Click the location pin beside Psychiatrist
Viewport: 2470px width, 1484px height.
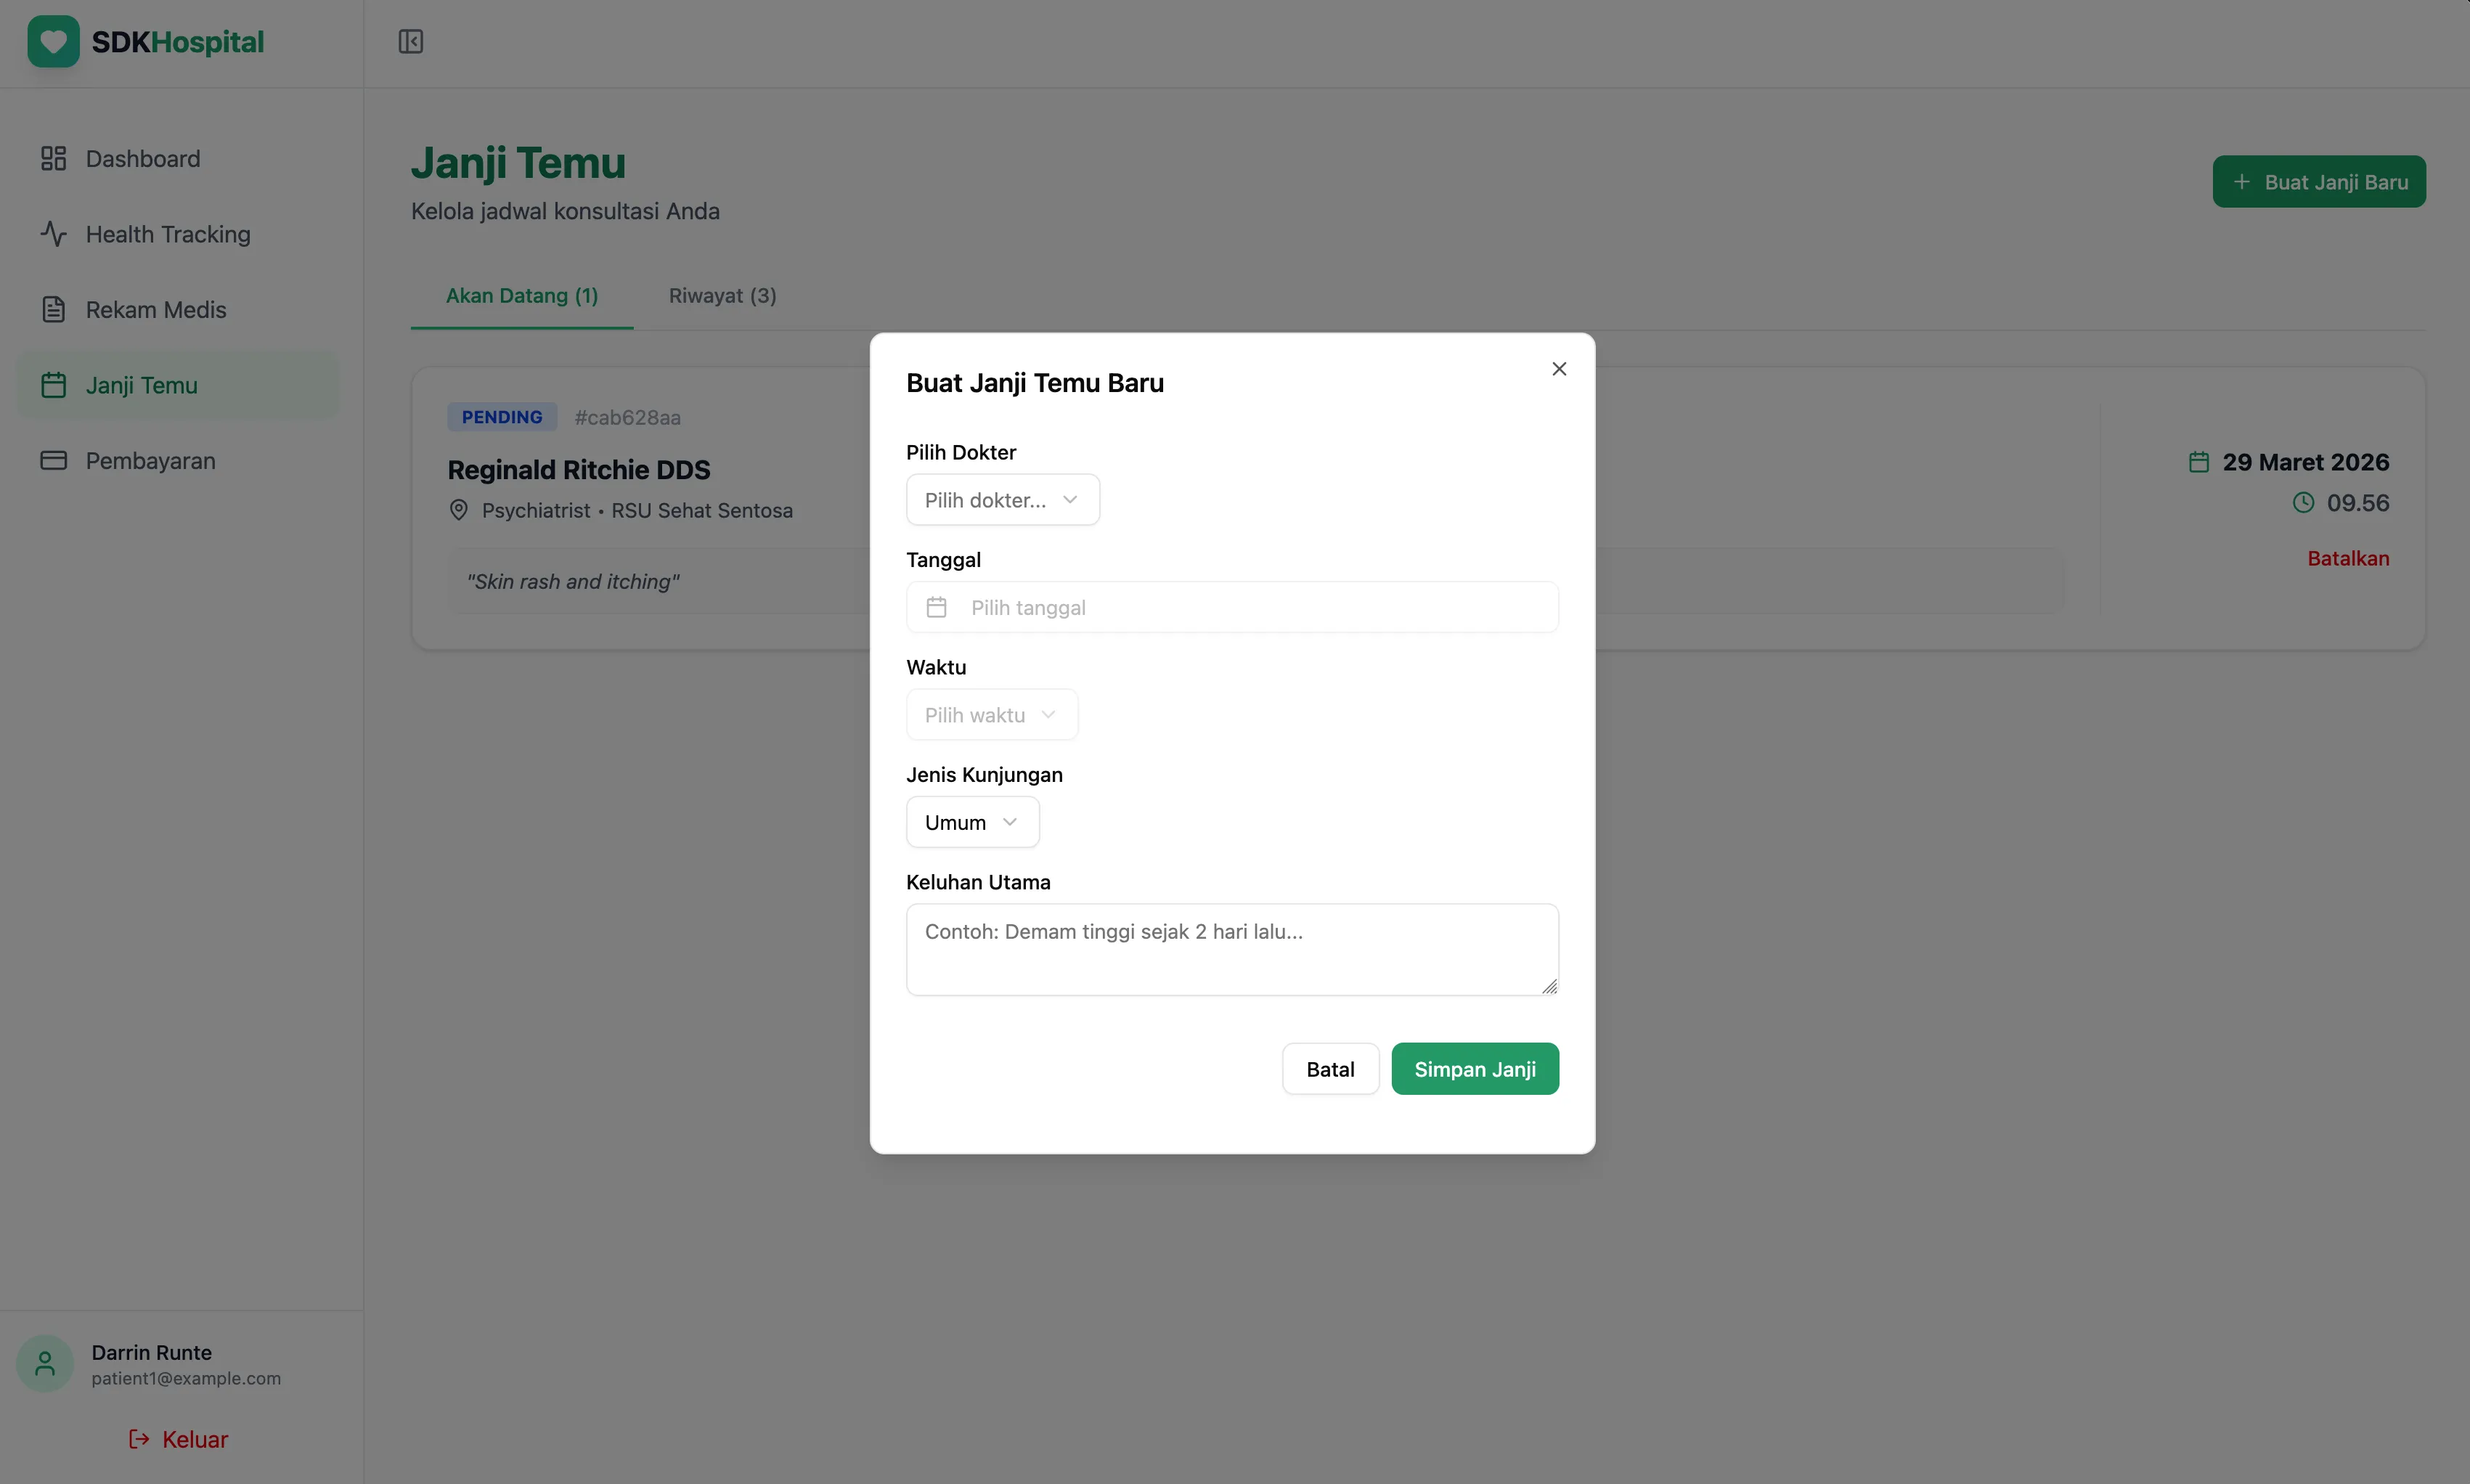(459, 510)
